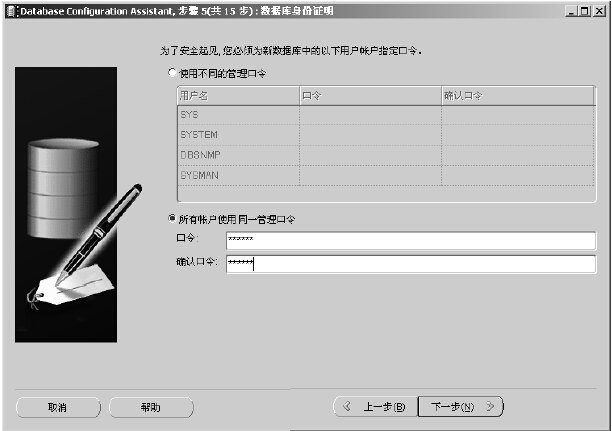Click 取消 to cancel the wizard
Image resolution: width=612 pixels, height=431 pixels.
click(58, 408)
